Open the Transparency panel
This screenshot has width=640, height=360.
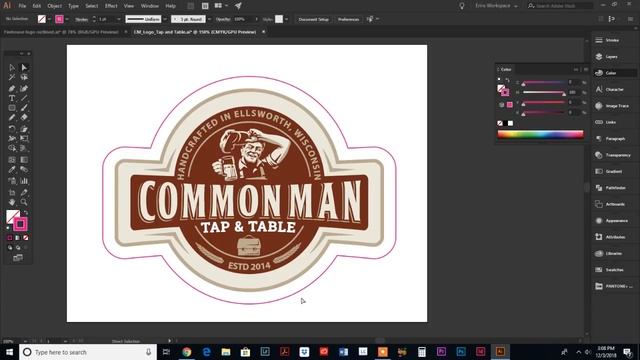613,155
